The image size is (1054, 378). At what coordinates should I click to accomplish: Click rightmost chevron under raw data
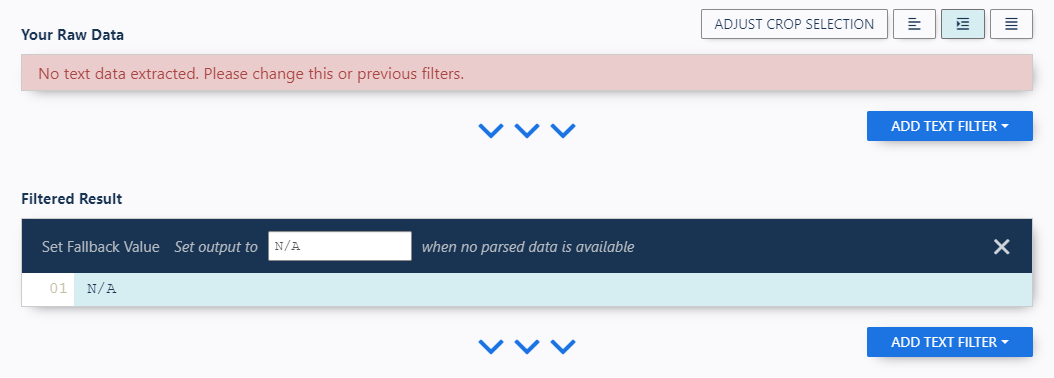(563, 130)
